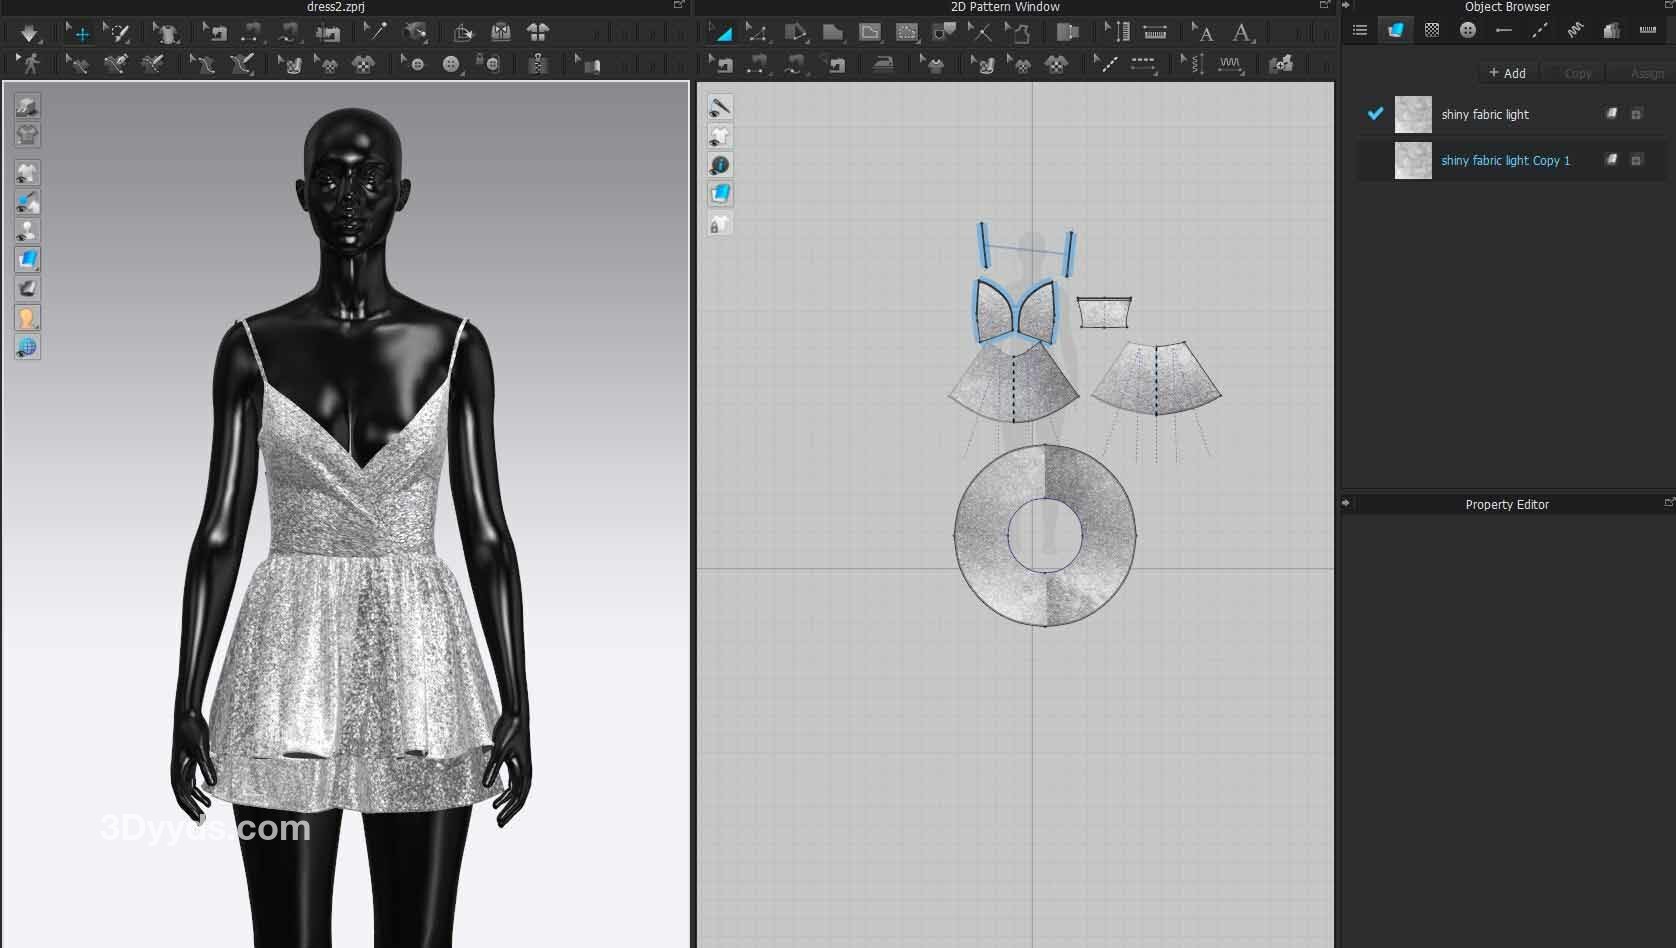Toggle checkmark beside shiny fabric light

[1375, 114]
